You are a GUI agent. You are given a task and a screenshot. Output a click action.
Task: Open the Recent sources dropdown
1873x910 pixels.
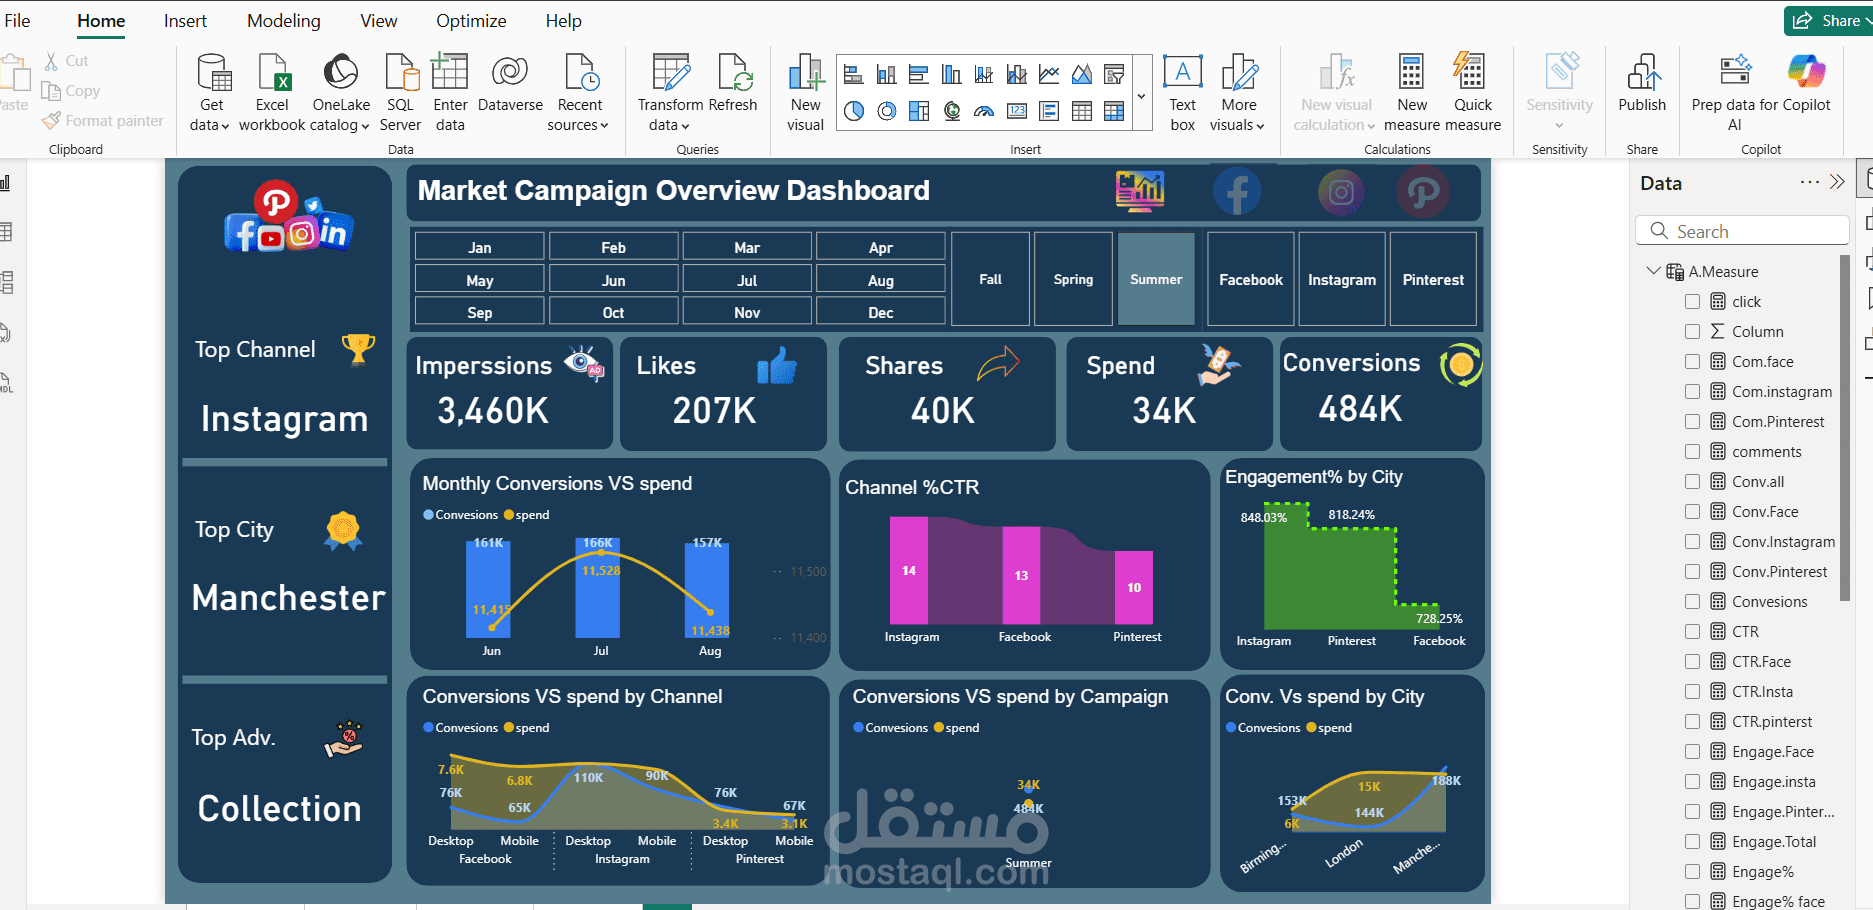click(604, 126)
